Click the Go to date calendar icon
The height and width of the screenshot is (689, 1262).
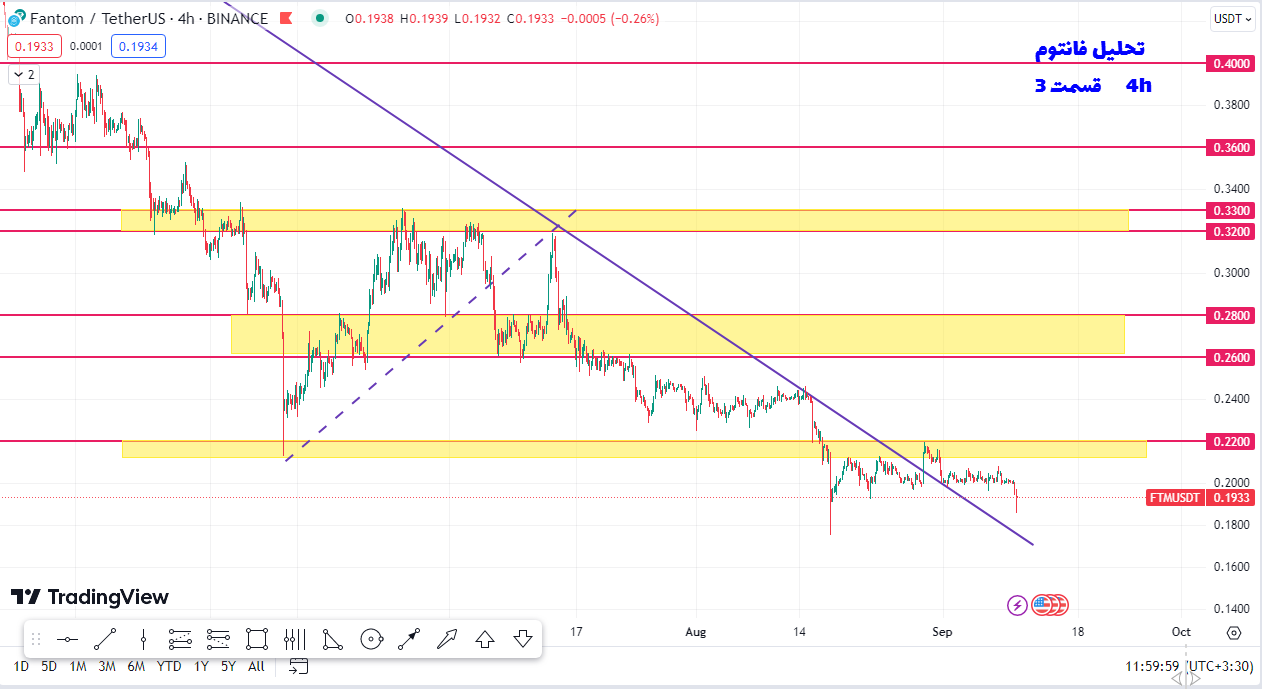[298, 666]
